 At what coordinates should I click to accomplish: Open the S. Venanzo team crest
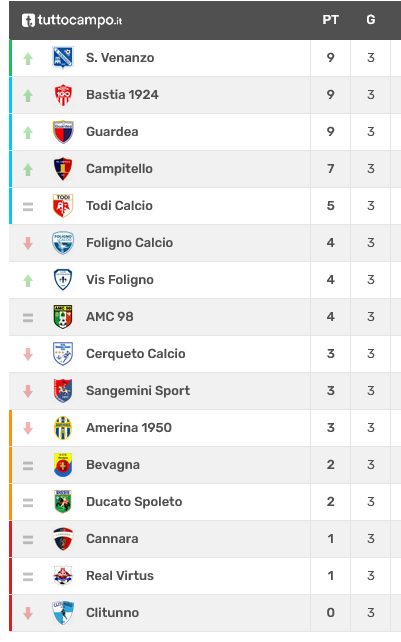click(x=63, y=57)
